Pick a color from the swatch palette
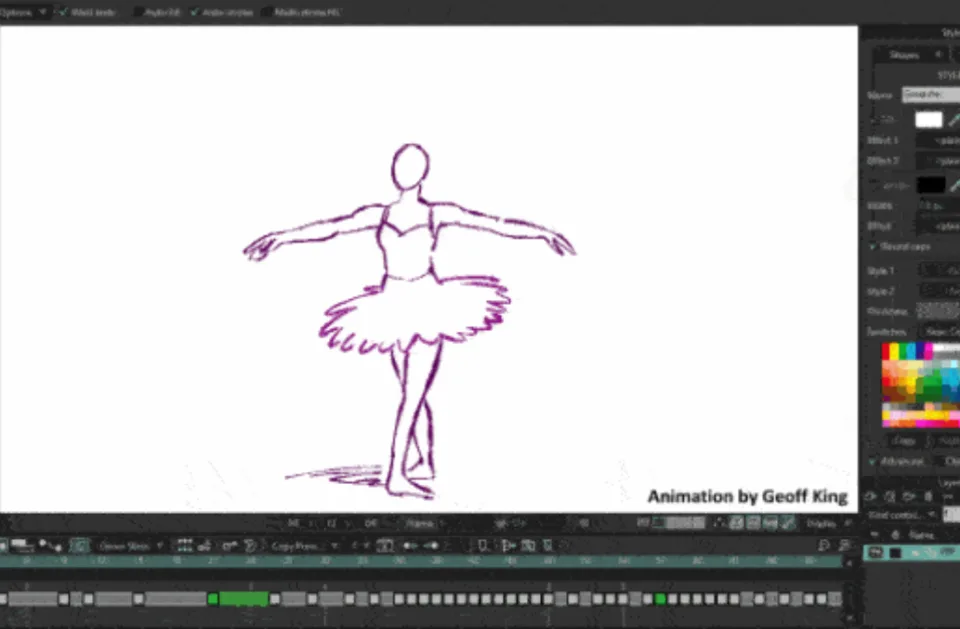960x629 pixels. pos(921,385)
